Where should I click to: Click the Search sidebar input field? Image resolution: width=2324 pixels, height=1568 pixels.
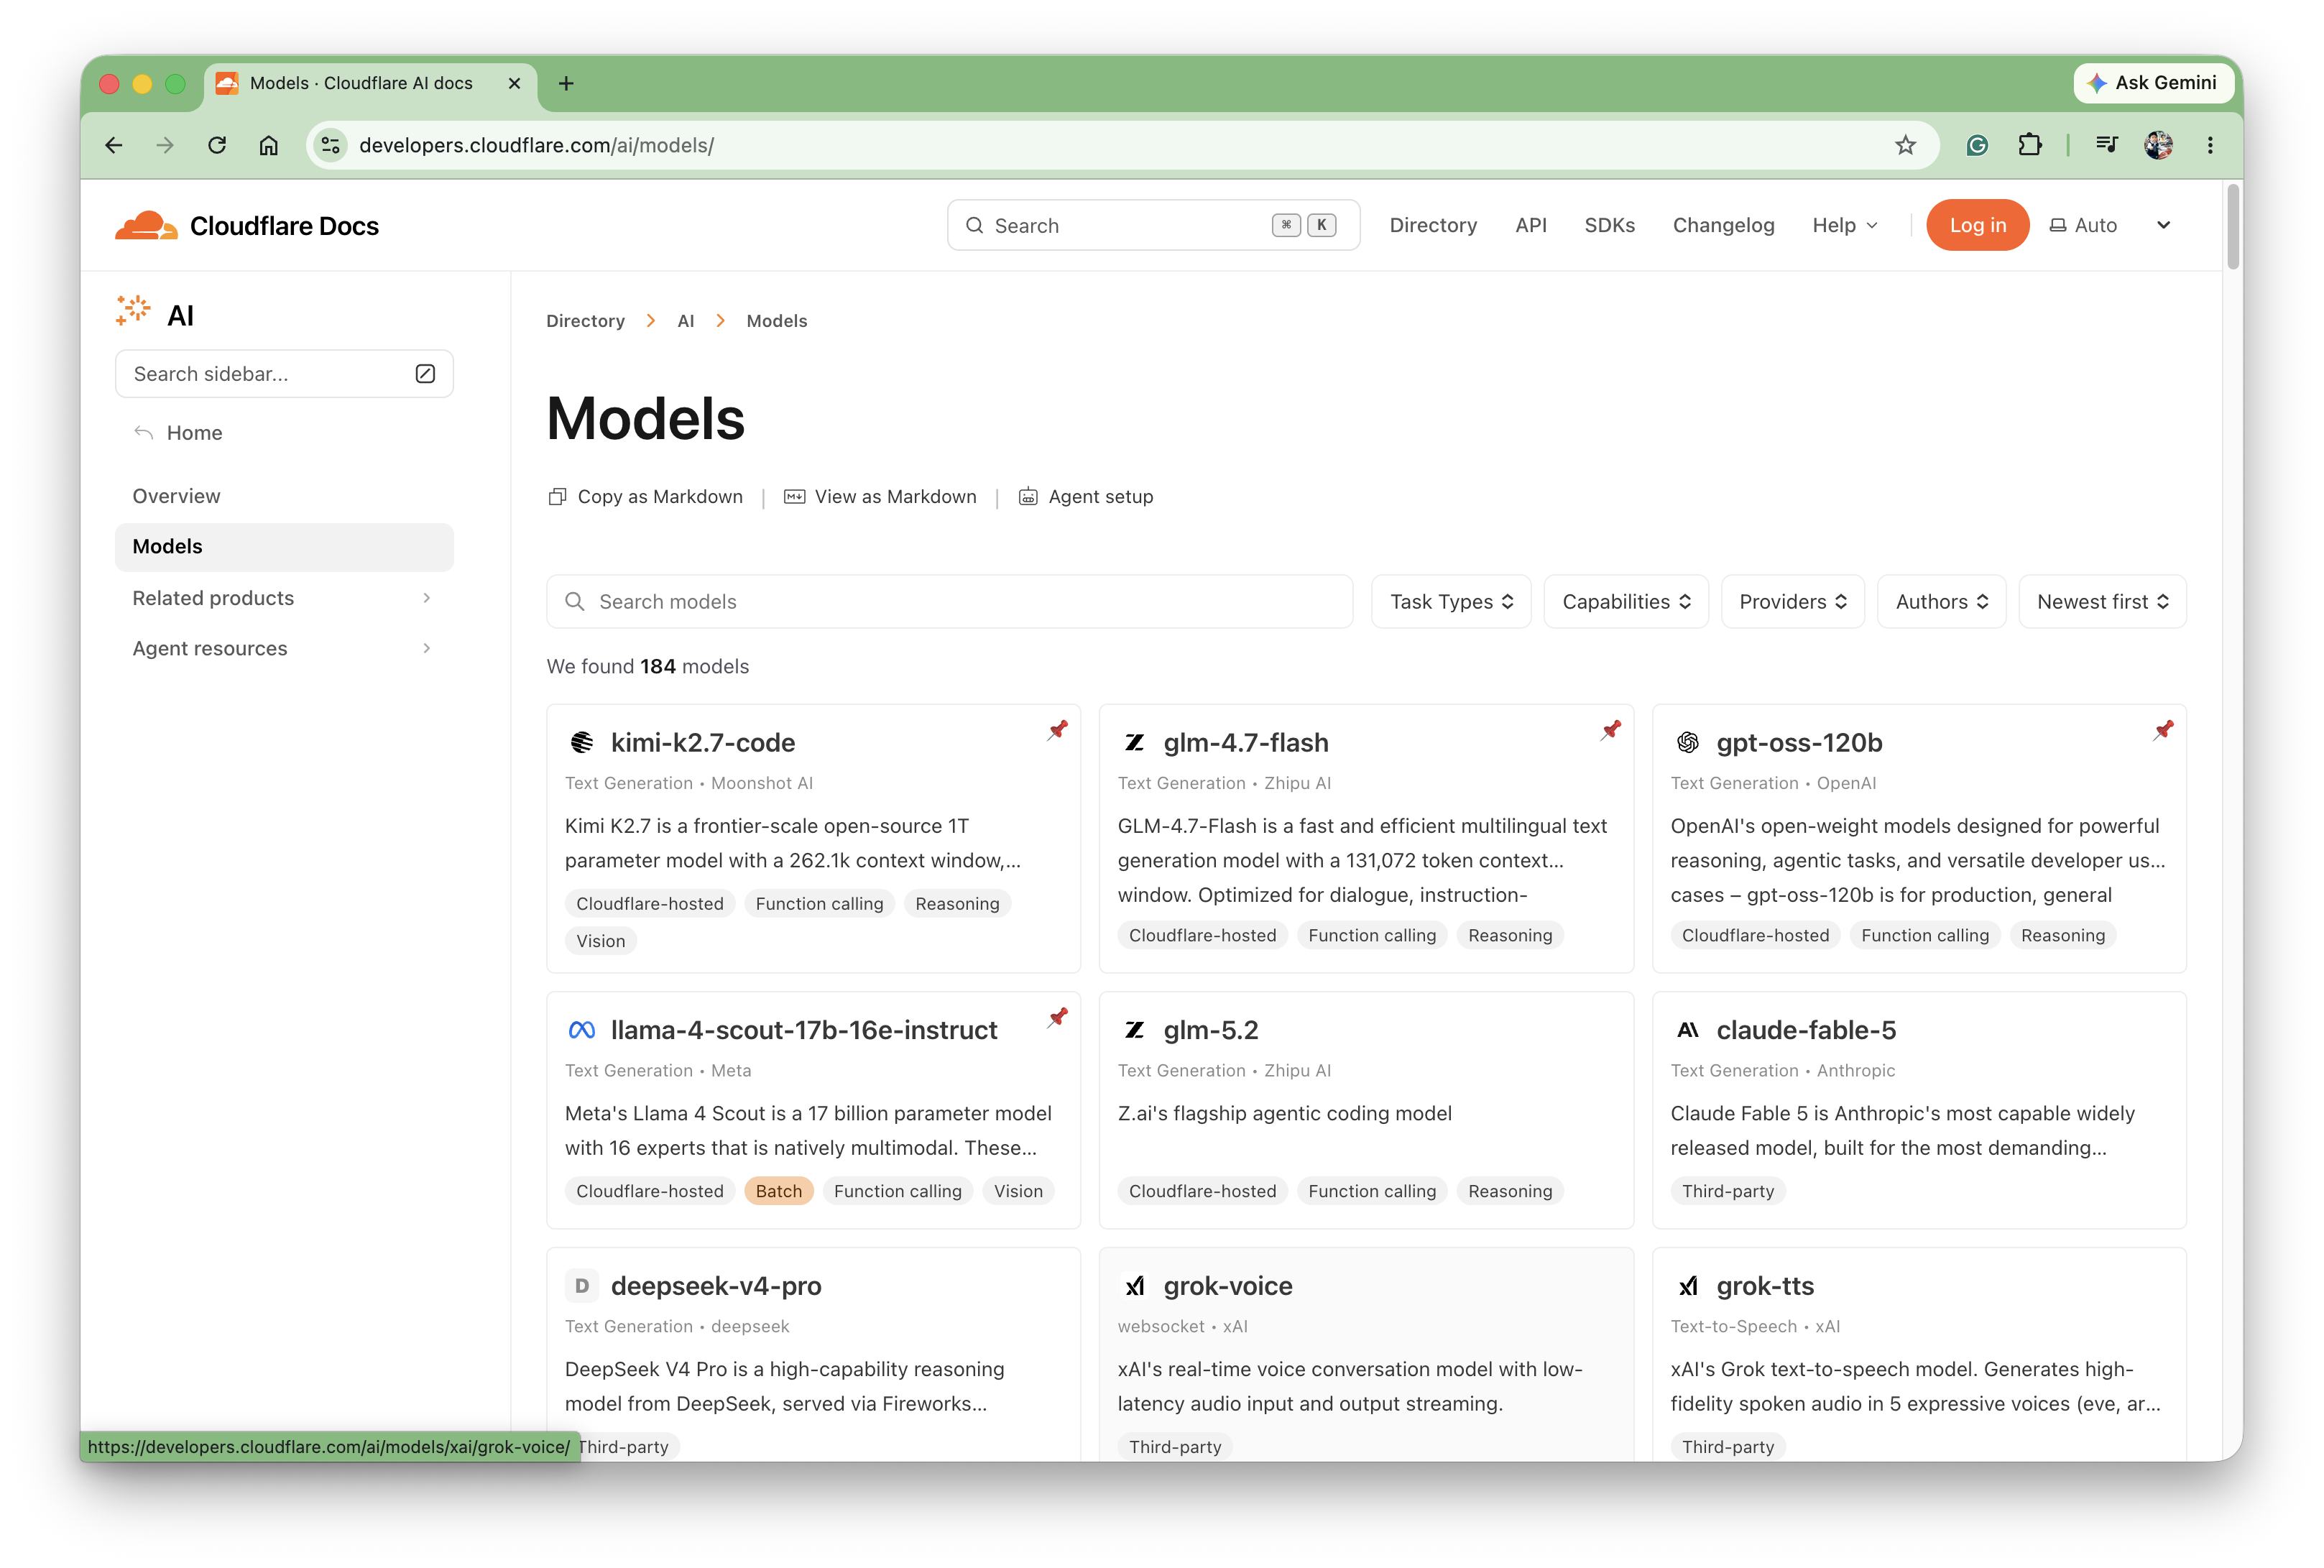coord(284,374)
